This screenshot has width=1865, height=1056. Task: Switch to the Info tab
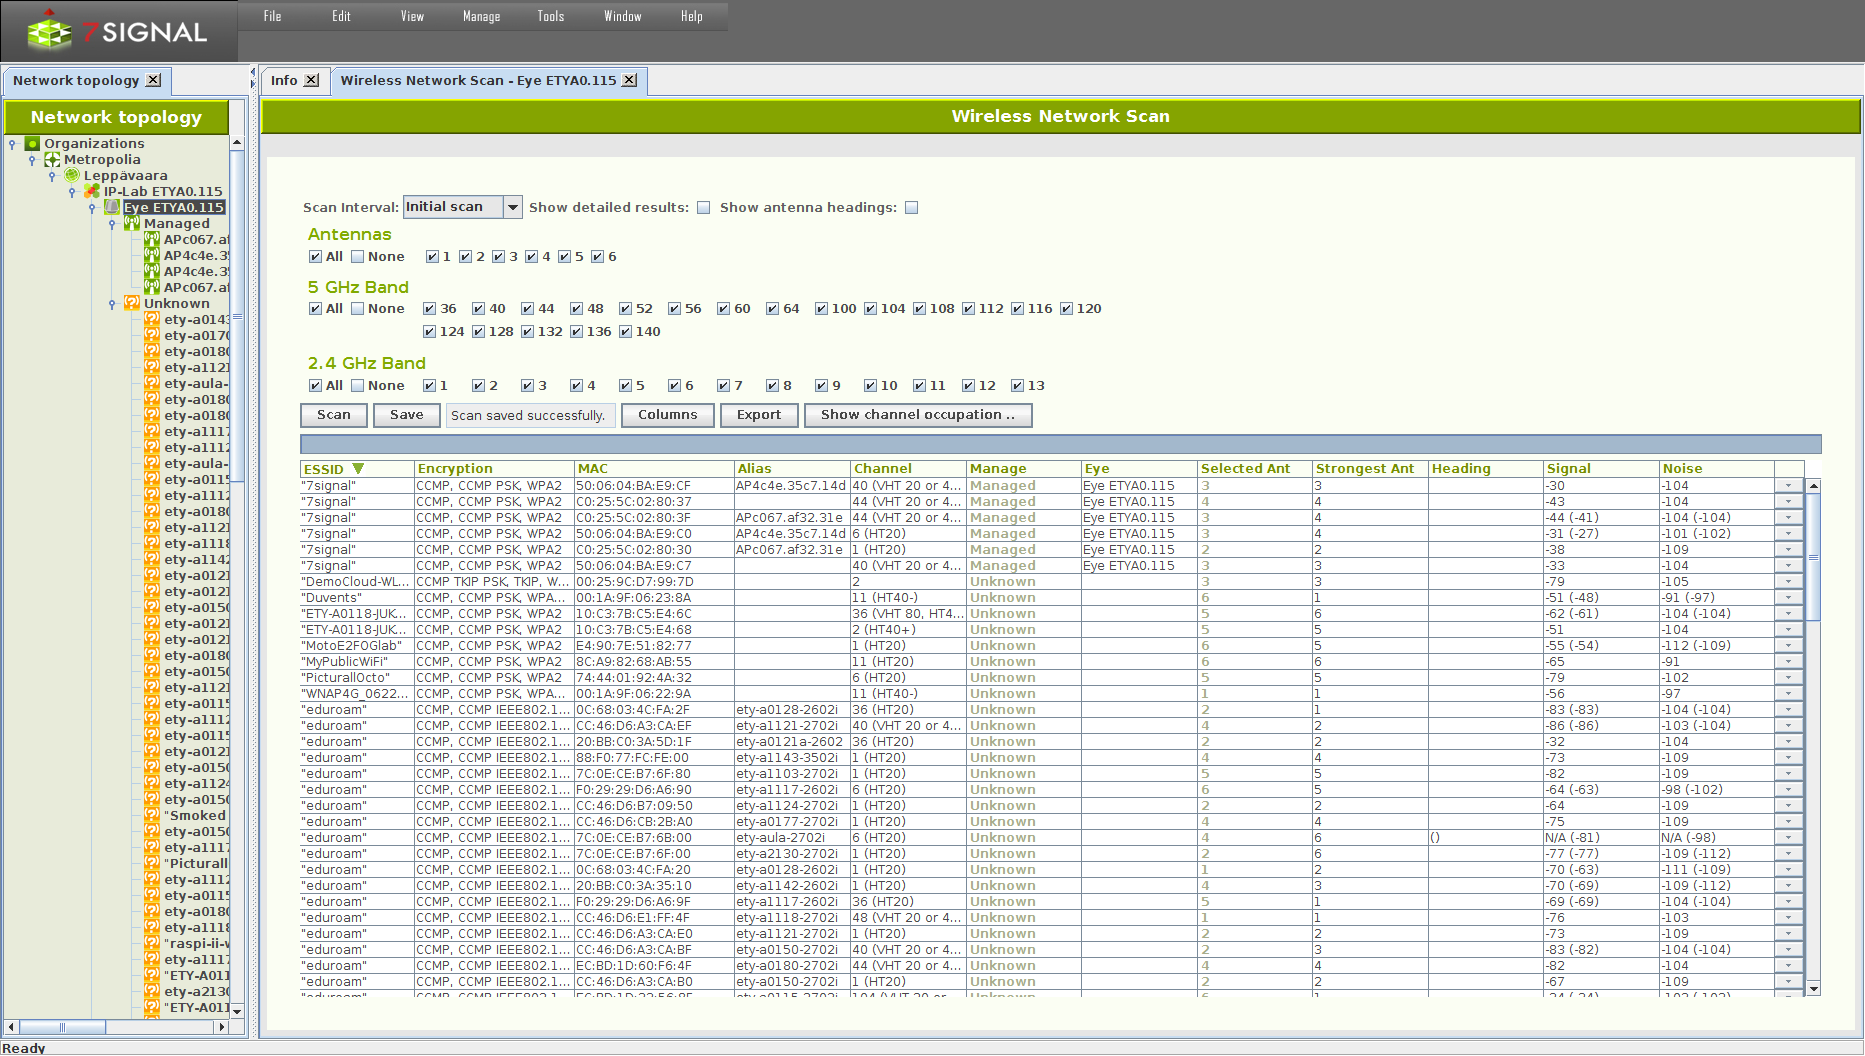[x=284, y=80]
